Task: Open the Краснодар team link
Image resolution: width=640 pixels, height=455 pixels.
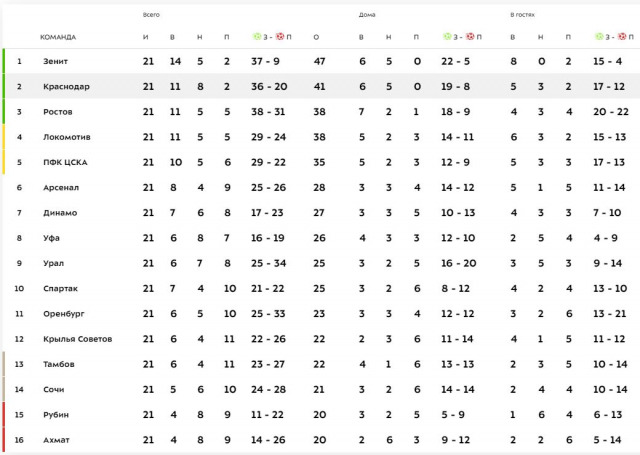Action: (x=66, y=86)
